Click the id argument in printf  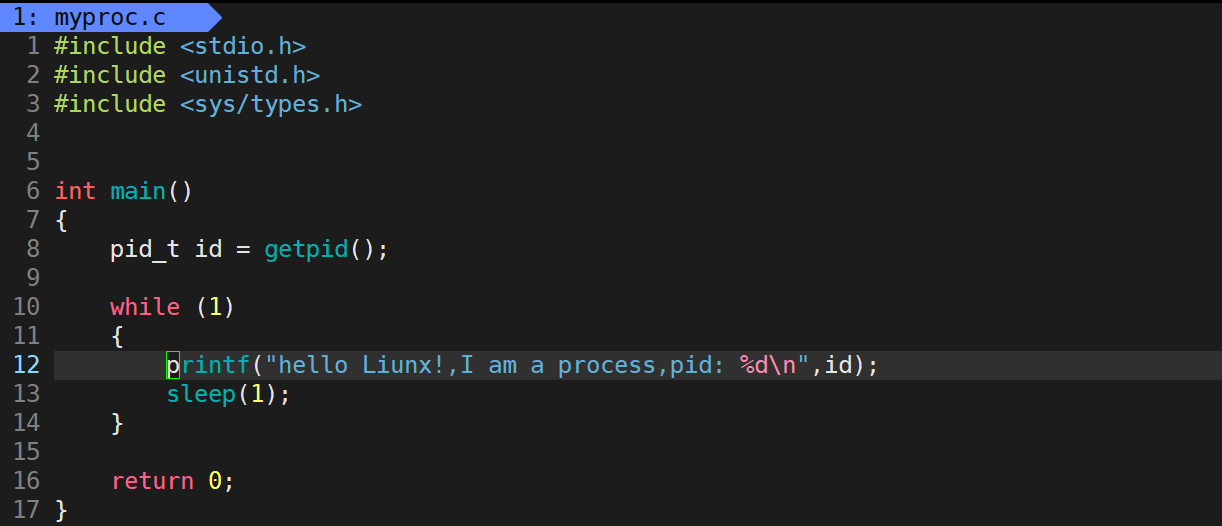pyautogui.click(x=837, y=365)
